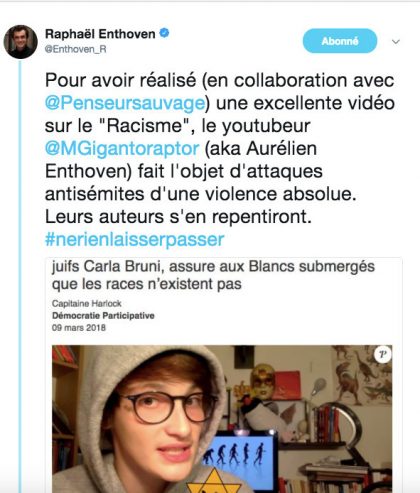Open the @Penseursauvage mention
This screenshot has height=493, width=420.
point(125,103)
